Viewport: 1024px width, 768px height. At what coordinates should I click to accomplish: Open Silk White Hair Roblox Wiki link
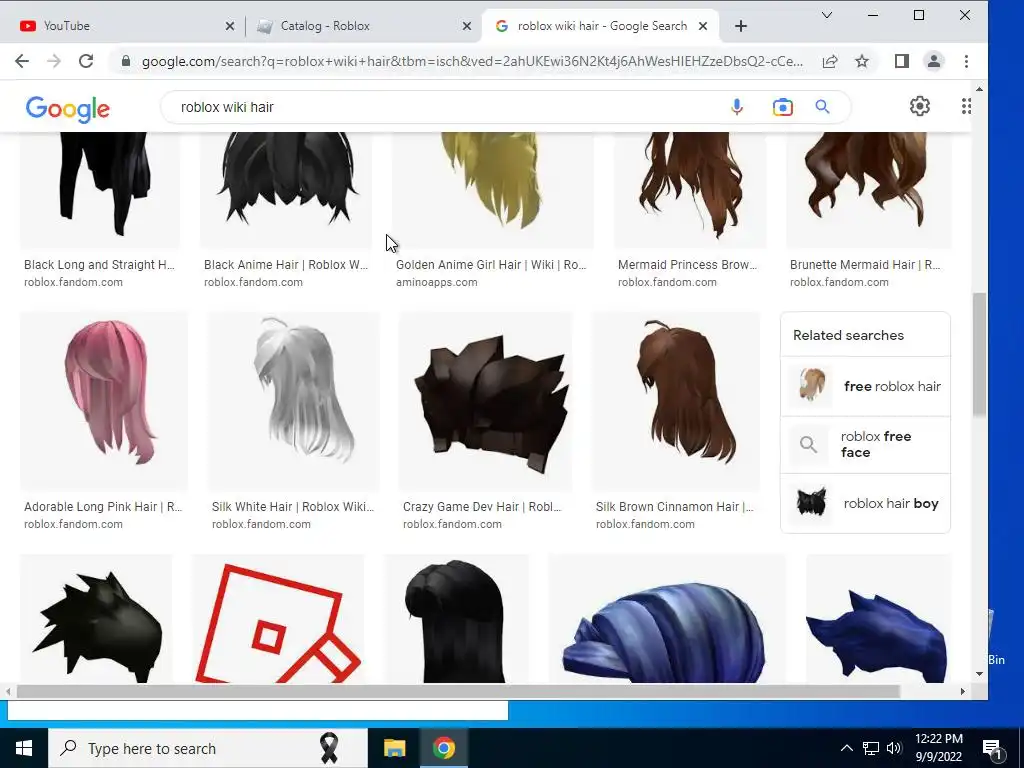(293, 507)
